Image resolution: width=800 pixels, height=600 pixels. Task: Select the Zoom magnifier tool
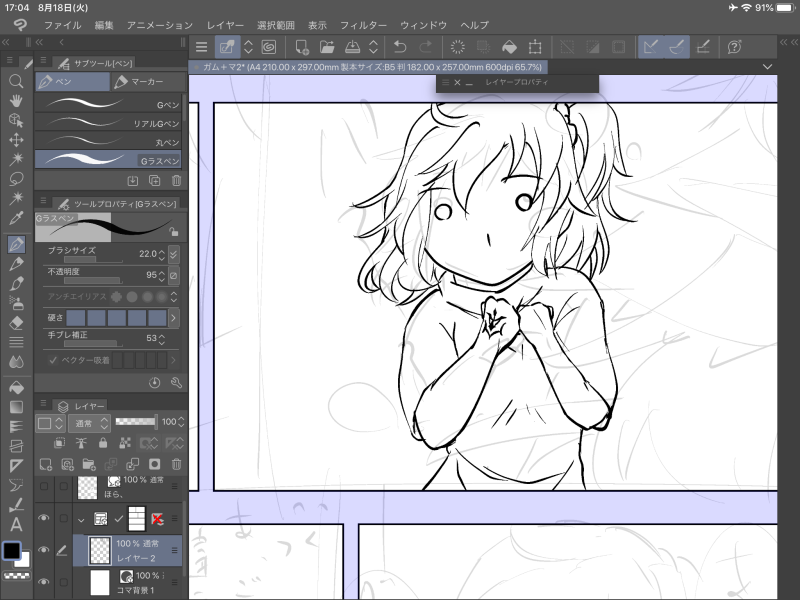[16, 81]
